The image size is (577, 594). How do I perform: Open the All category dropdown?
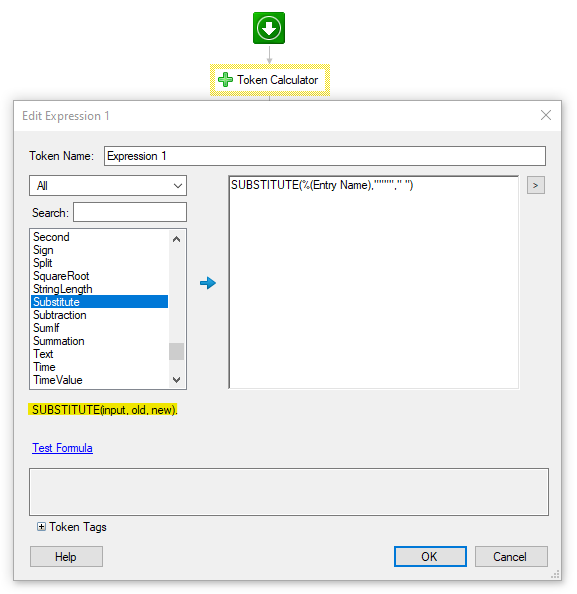(108, 186)
